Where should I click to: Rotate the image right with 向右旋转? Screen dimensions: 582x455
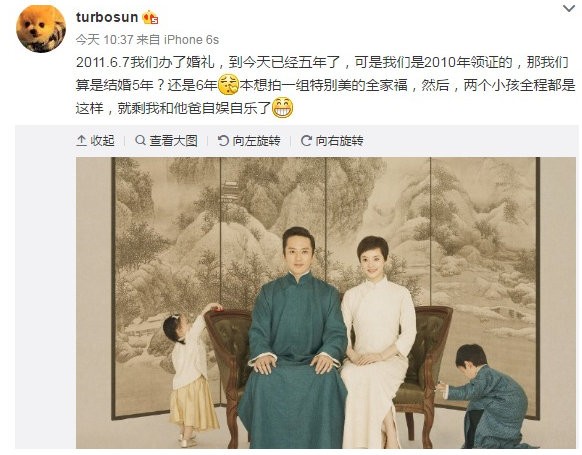[x=332, y=141]
